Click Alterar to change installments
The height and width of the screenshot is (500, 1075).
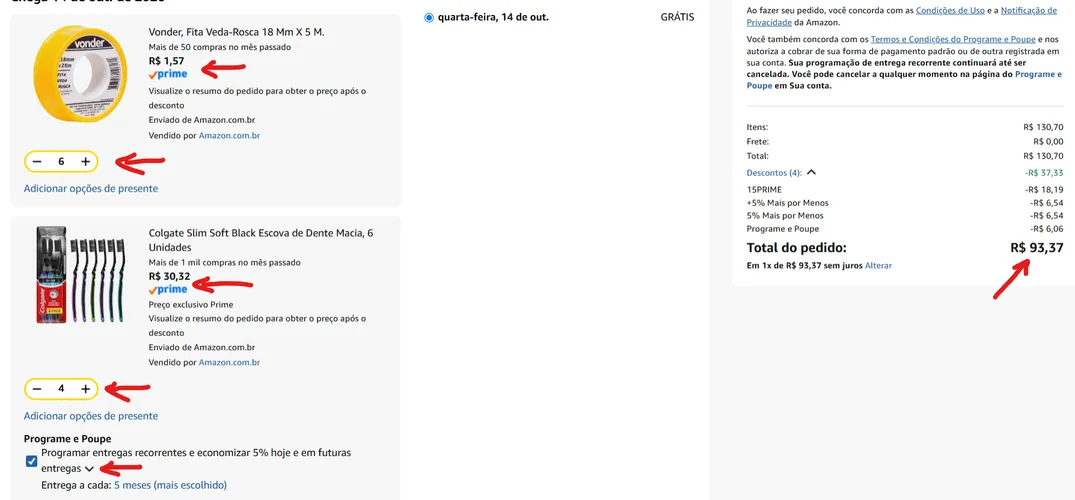coord(878,265)
